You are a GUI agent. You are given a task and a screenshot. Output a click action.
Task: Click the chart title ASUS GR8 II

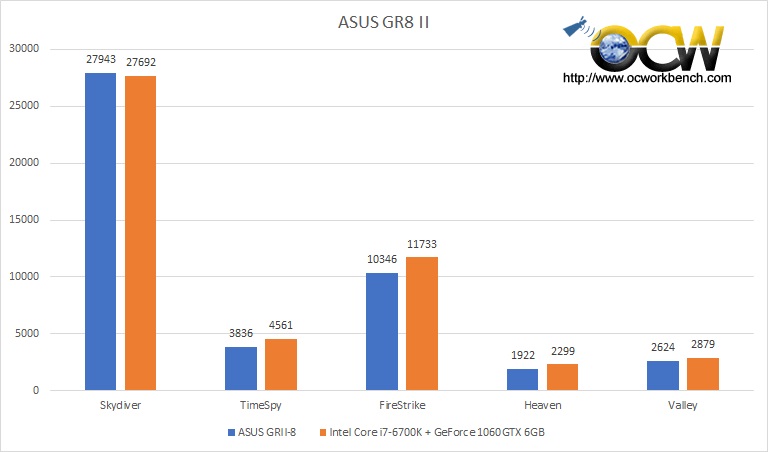(x=384, y=23)
